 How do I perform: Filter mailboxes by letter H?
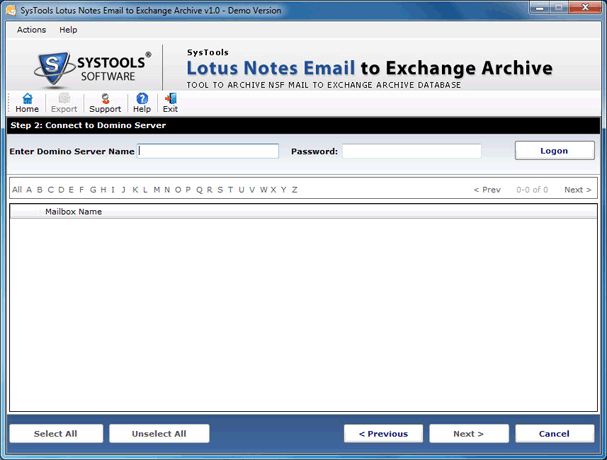103,190
